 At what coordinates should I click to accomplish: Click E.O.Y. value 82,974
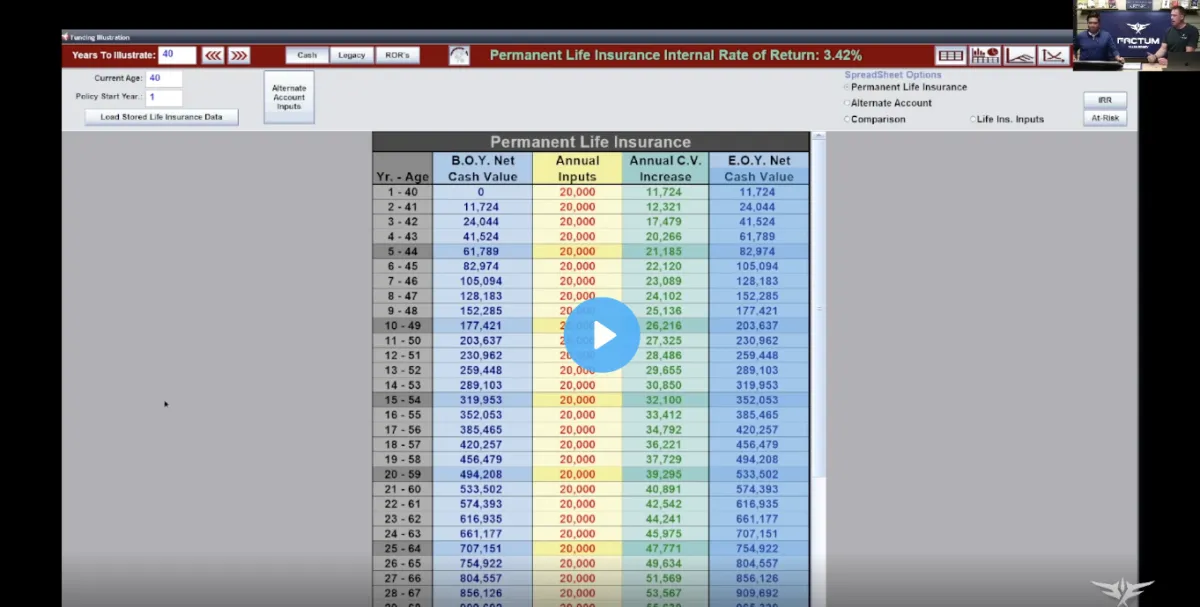click(x=758, y=251)
